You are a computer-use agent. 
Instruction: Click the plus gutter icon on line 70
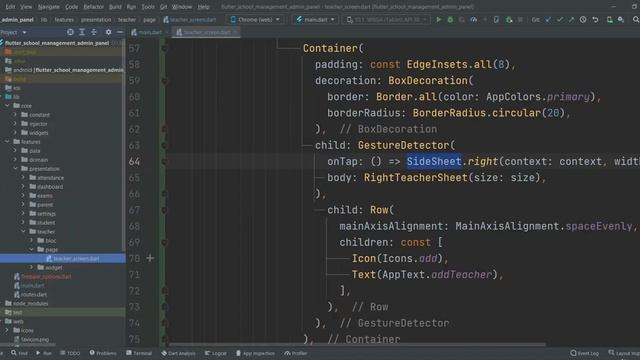150,258
